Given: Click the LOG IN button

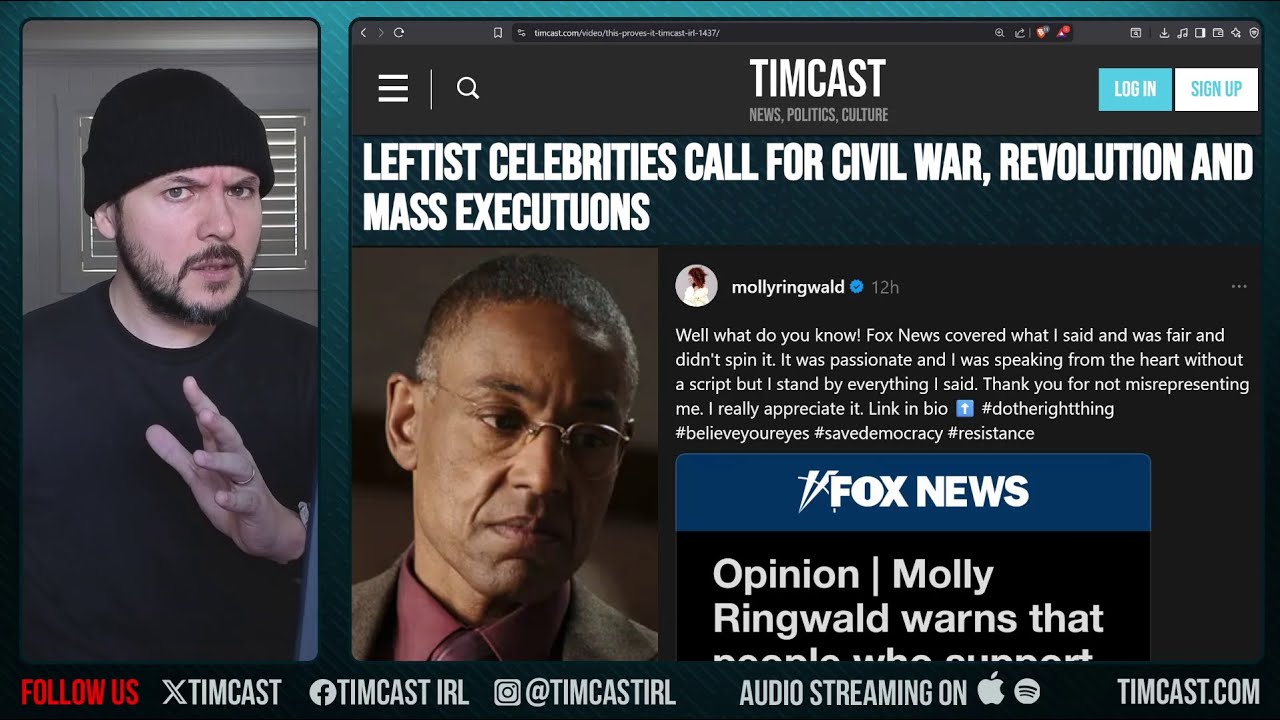Looking at the screenshot, I should pos(1135,89).
